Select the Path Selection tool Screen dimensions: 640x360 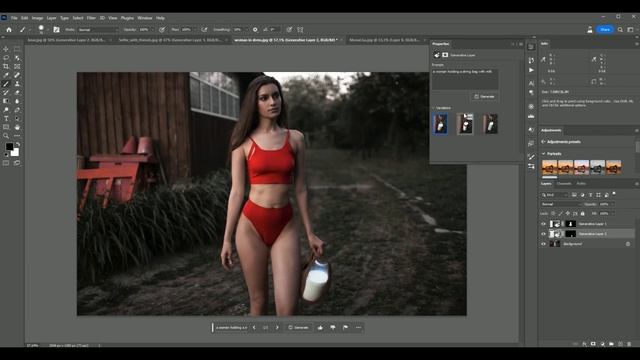tap(17, 119)
